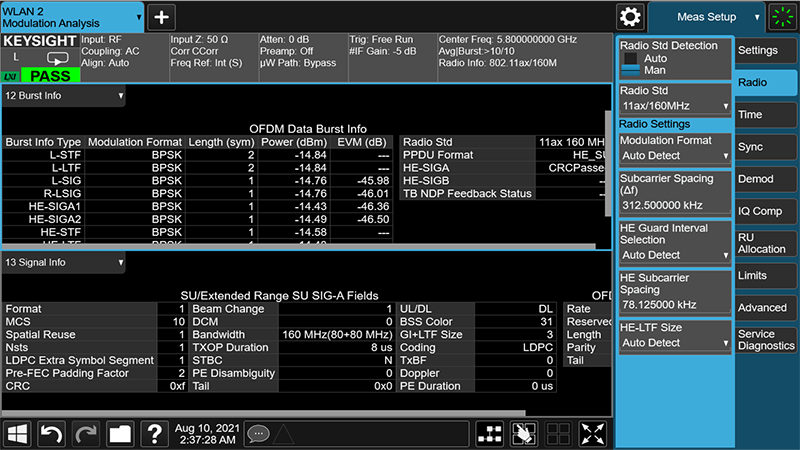Click the undo arrow icon
This screenshot has height=450, width=800.
(x=52, y=434)
